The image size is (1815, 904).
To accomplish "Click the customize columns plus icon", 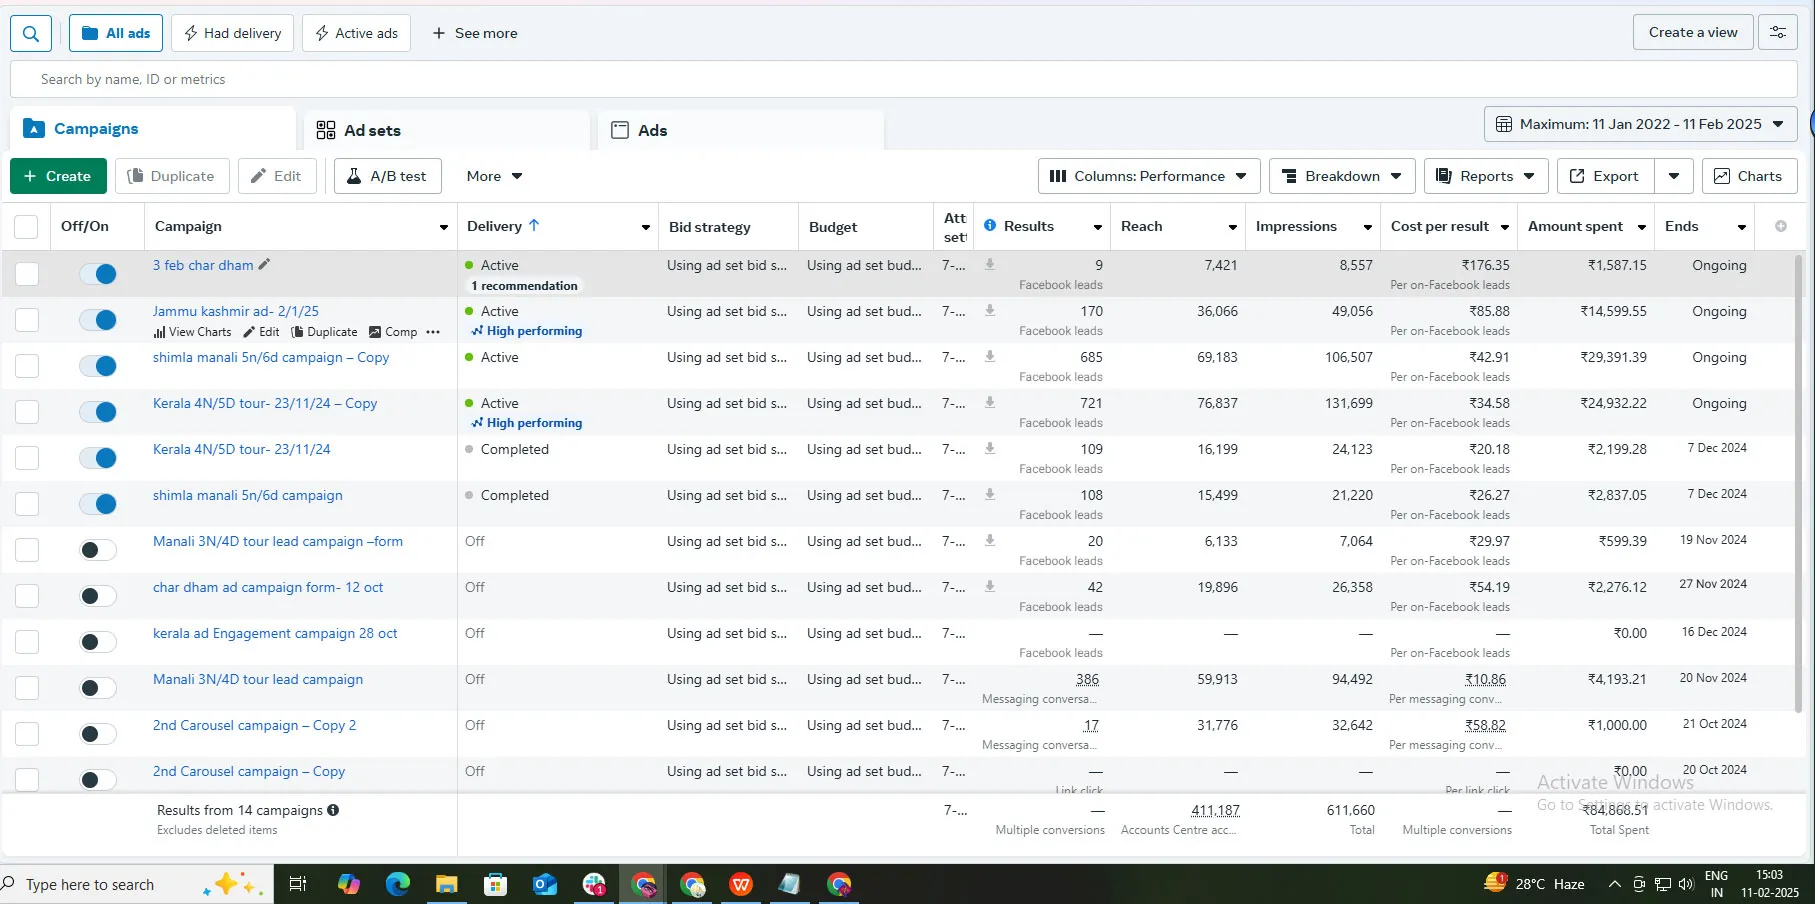I will tap(1781, 227).
